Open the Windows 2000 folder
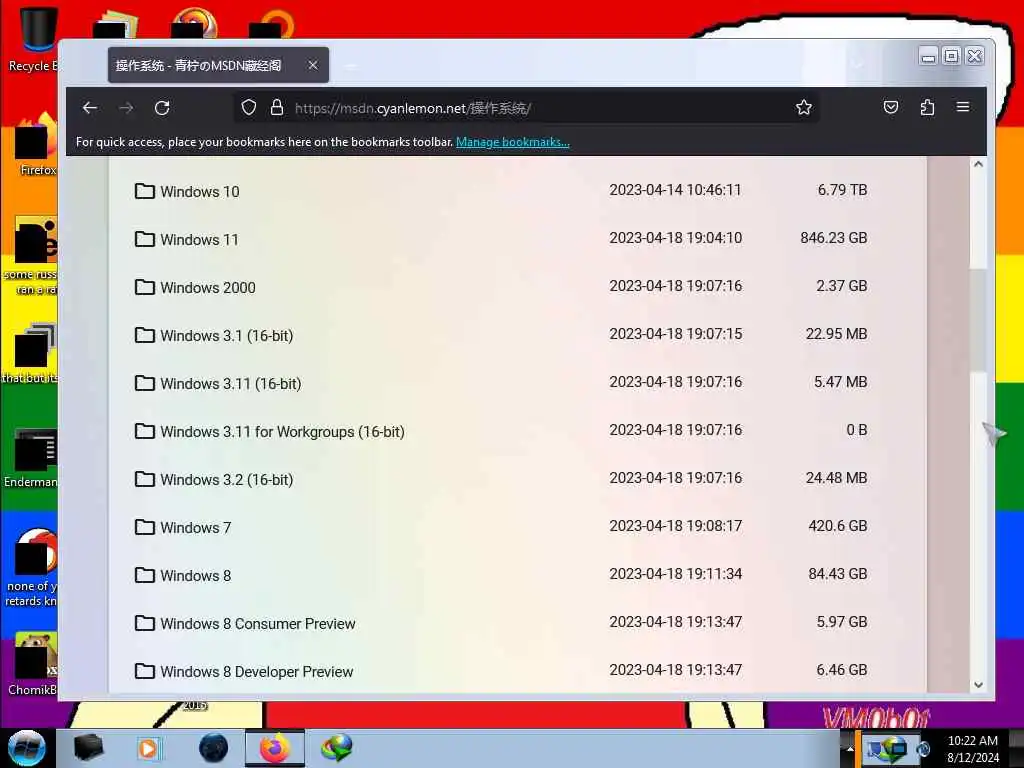Image resolution: width=1024 pixels, height=768 pixels. click(x=208, y=287)
